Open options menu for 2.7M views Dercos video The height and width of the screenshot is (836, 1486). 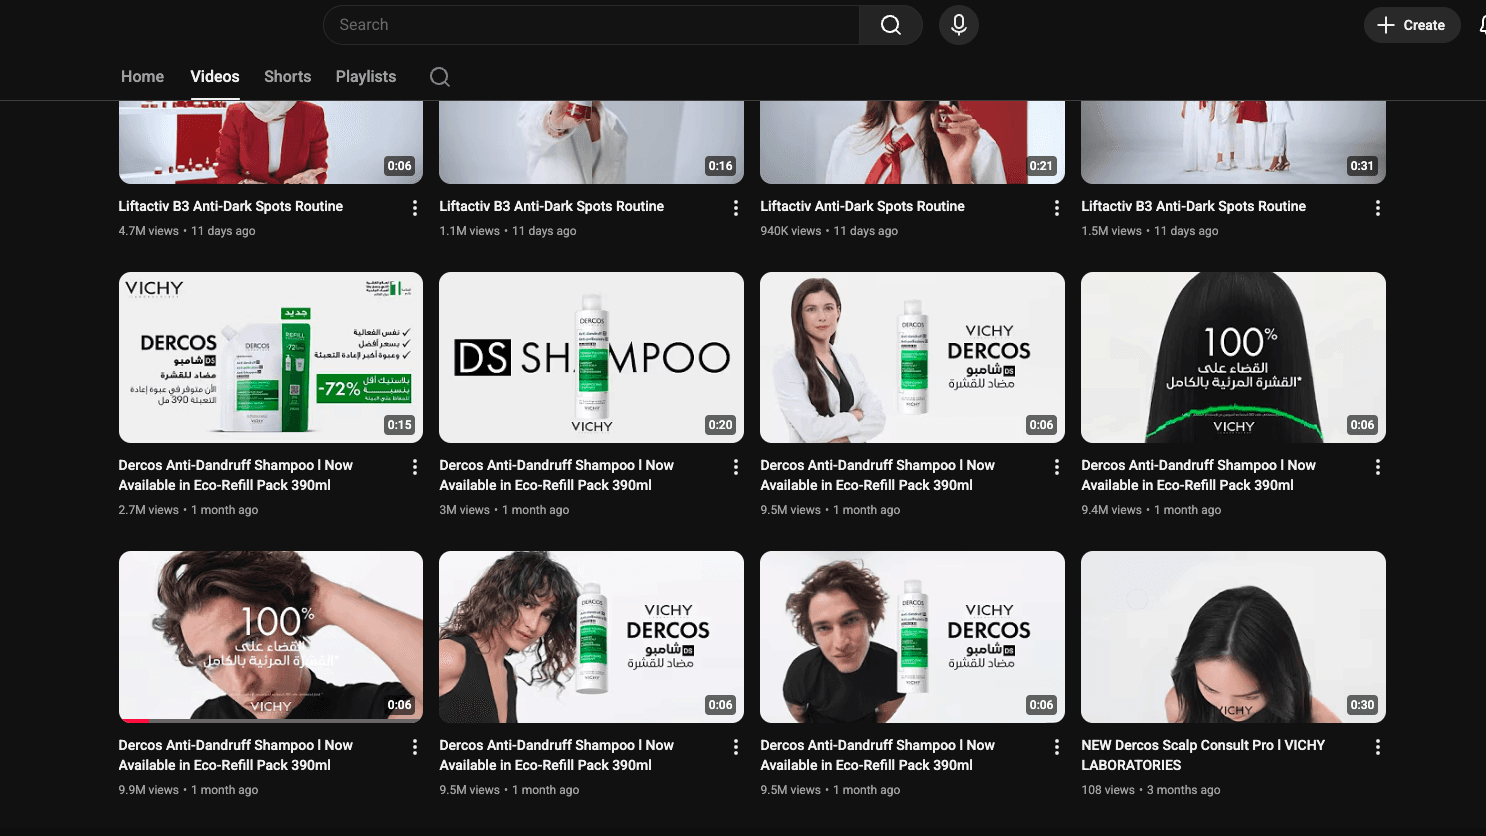(415, 467)
